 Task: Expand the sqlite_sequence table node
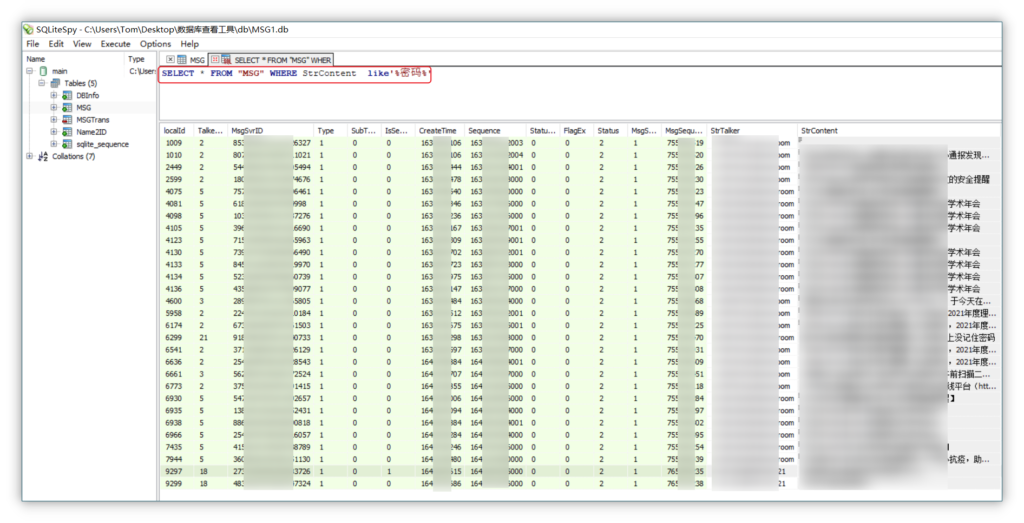point(54,144)
